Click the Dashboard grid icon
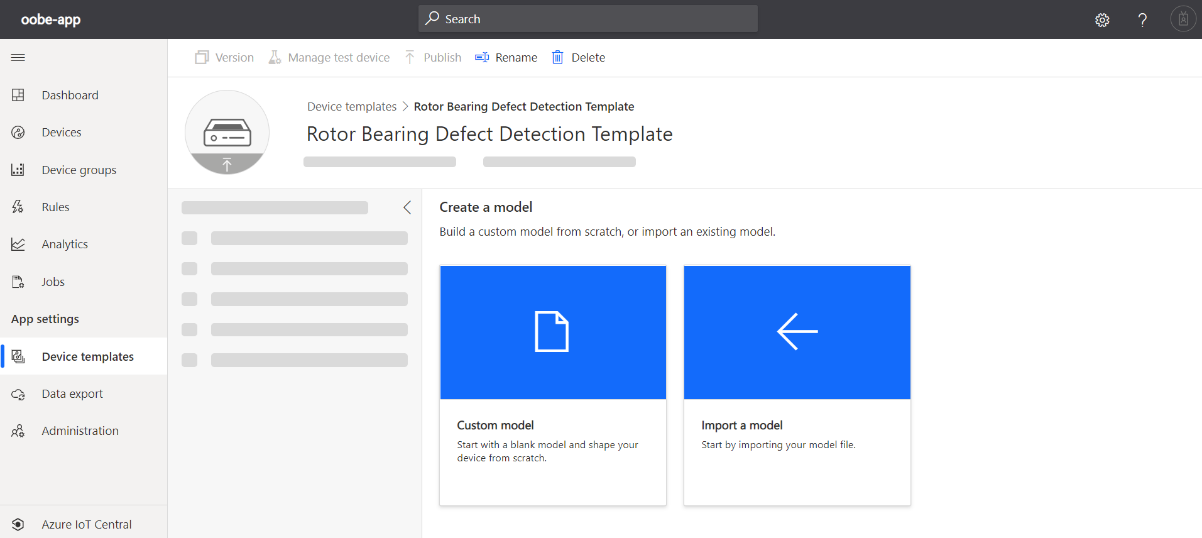This screenshot has width=1202, height=538. click(x=18, y=95)
